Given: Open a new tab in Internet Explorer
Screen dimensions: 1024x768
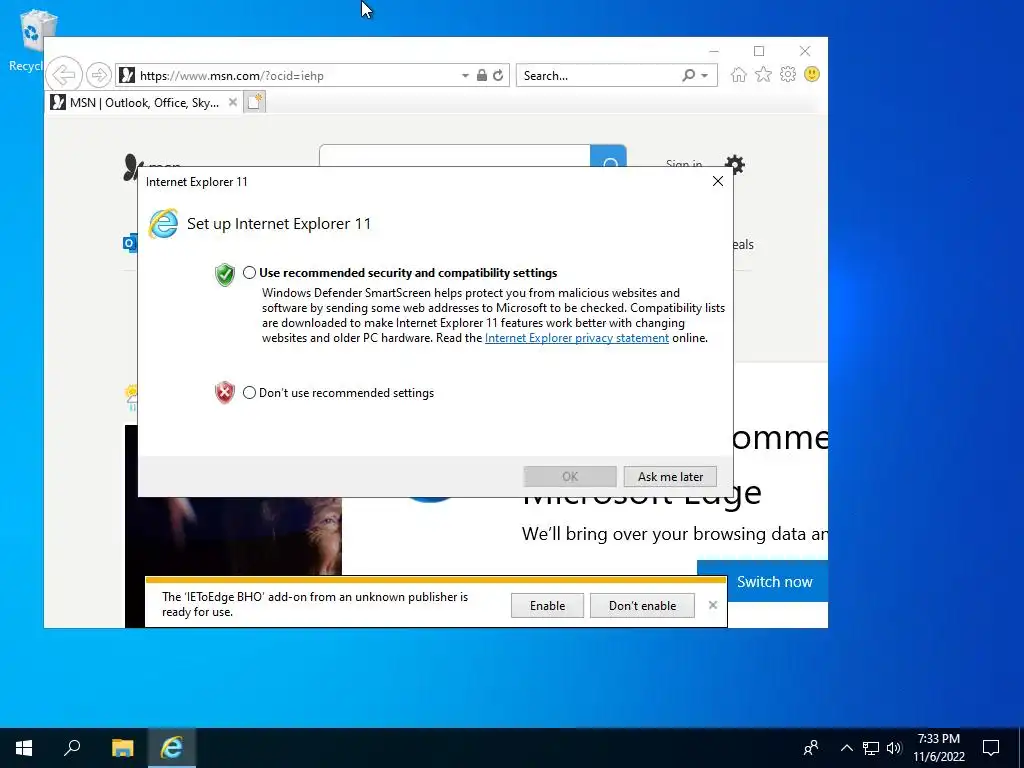Looking at the screenshot, I should click(255, 102).
